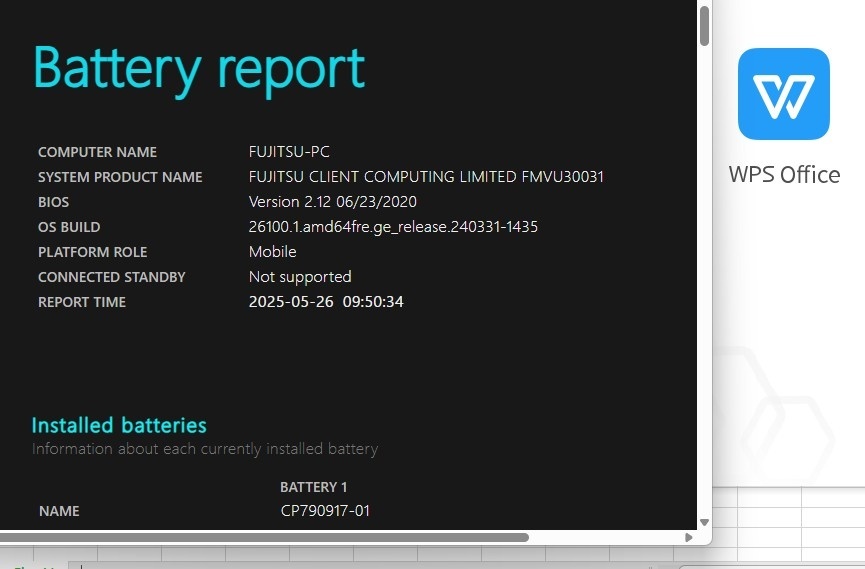Click the PLATFORM ROLE label

click(93, 252)
